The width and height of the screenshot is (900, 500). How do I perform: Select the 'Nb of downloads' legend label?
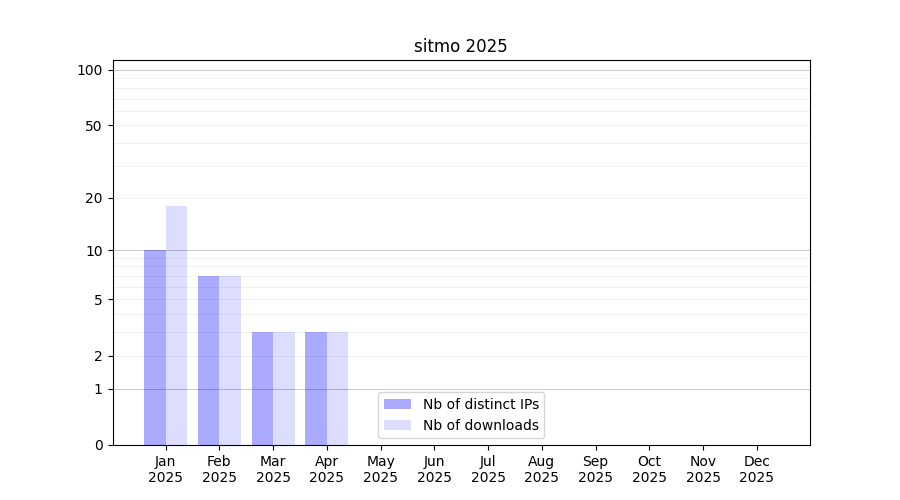pyautogui.click(x=481, y=425)
